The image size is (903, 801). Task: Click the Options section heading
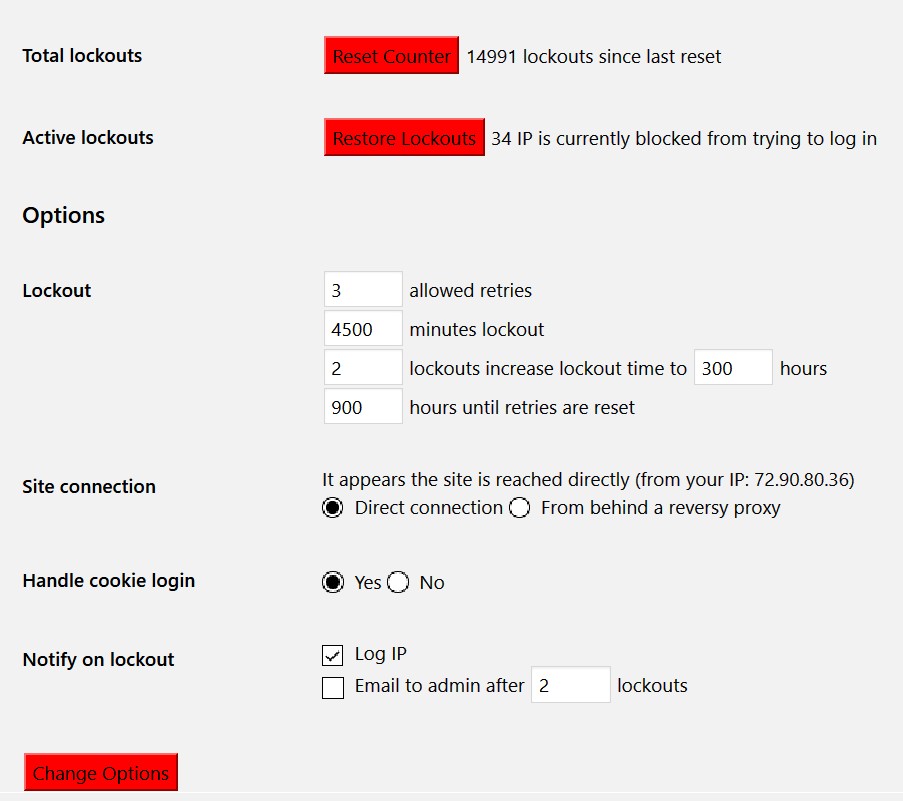(x=64, y=216)
